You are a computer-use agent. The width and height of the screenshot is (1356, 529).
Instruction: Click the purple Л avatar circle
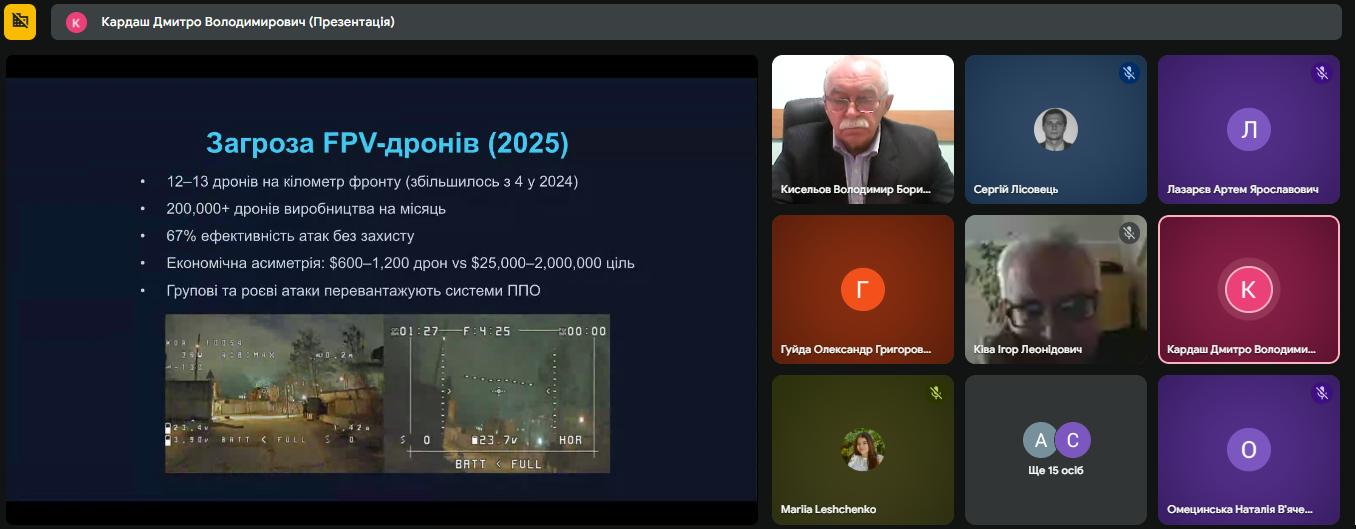(1248, 129)
